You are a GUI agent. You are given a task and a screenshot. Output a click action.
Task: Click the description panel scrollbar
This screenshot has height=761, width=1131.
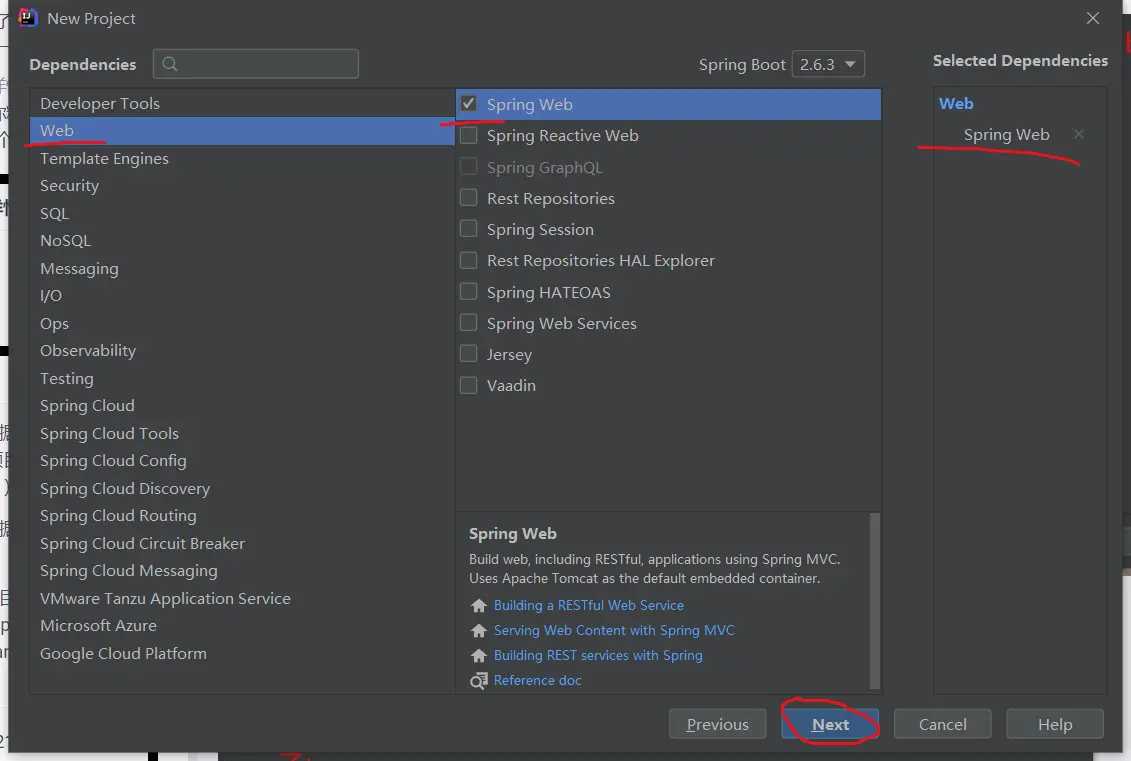click(x=875, y=601)
